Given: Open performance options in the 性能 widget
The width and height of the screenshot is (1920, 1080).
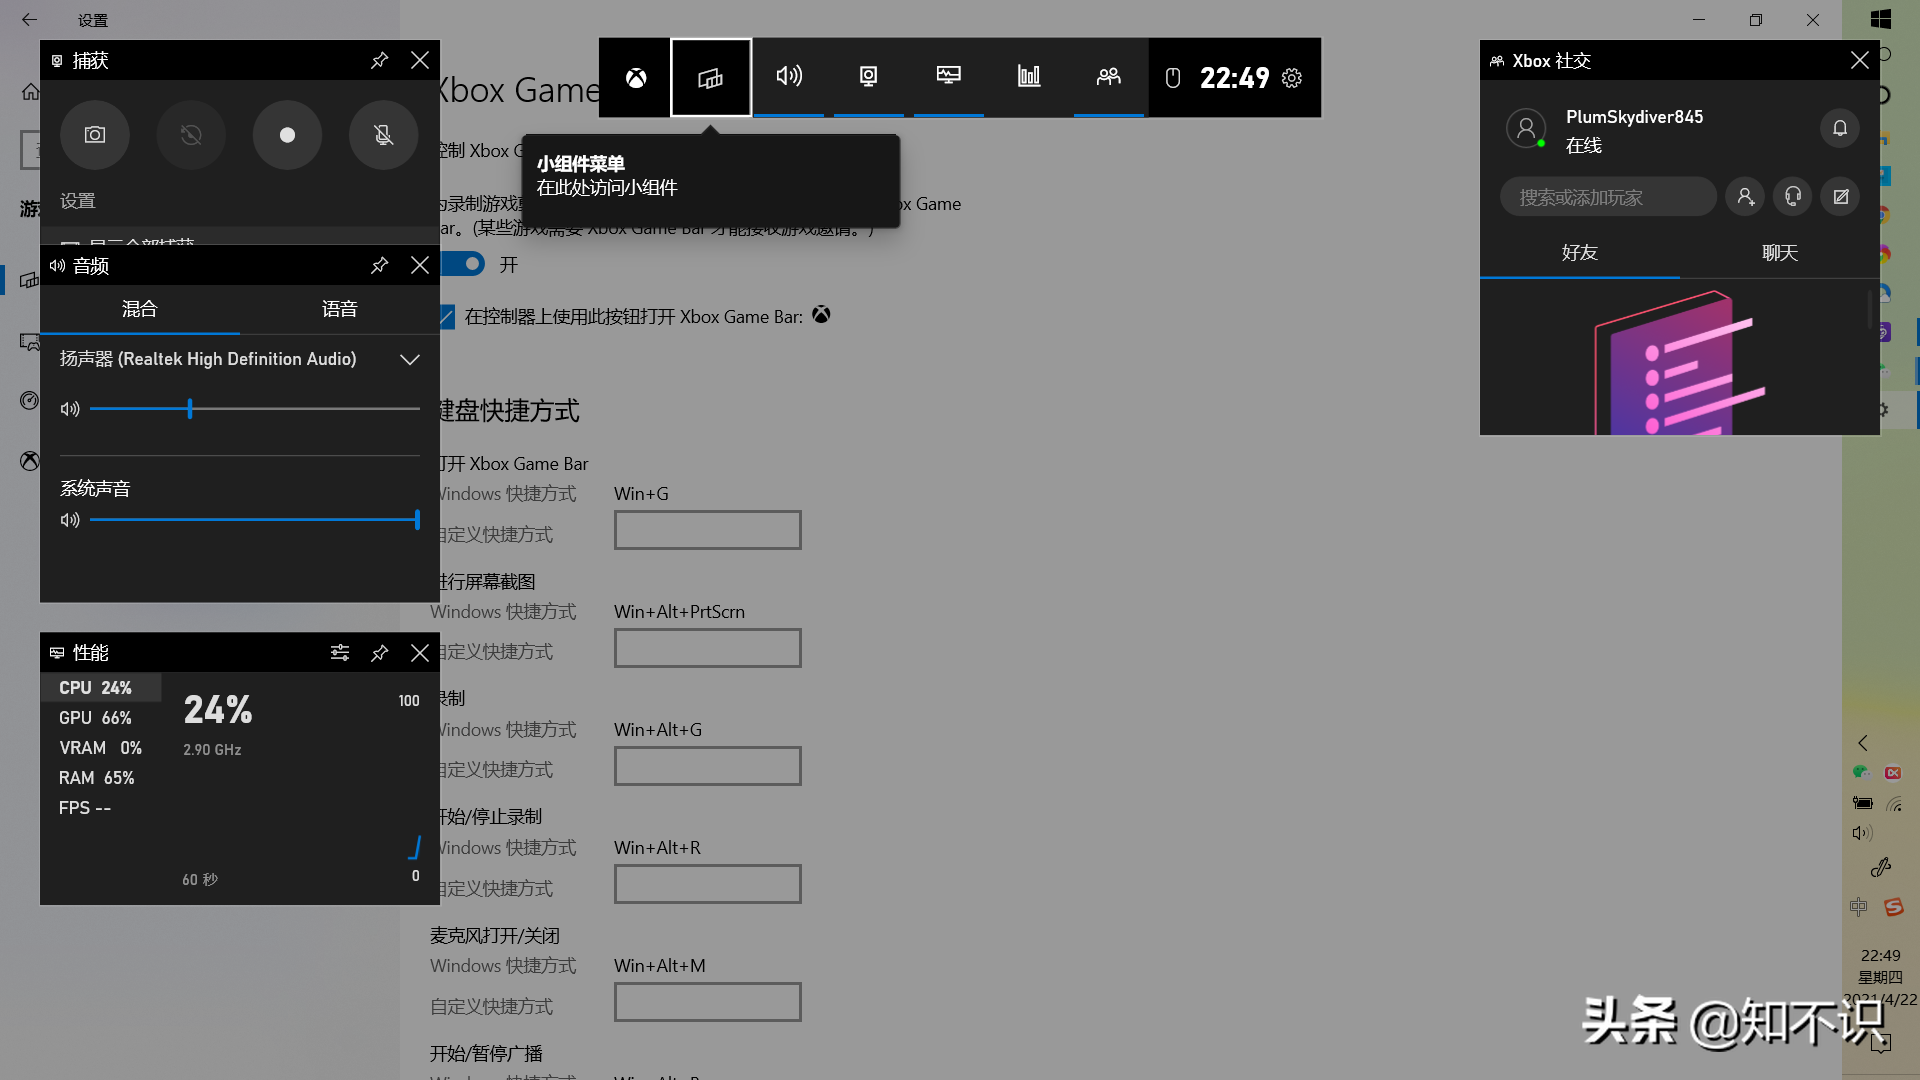Looking at the screenshot, I should coord(340,652).
